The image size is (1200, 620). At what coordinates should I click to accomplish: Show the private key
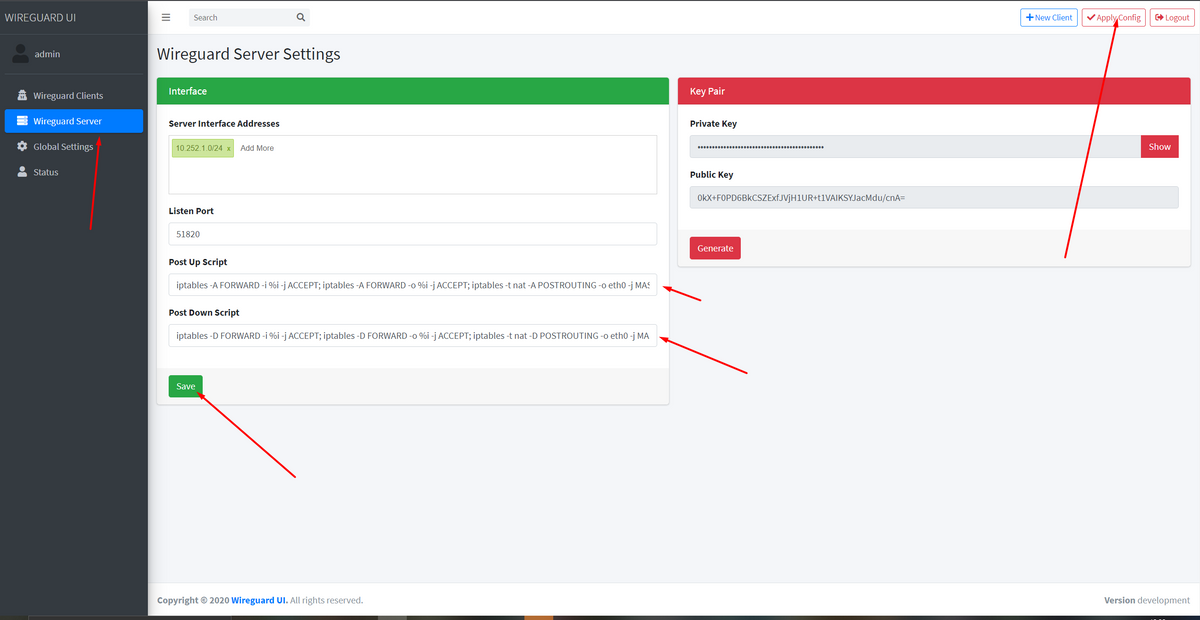(x=1159, y=147)
